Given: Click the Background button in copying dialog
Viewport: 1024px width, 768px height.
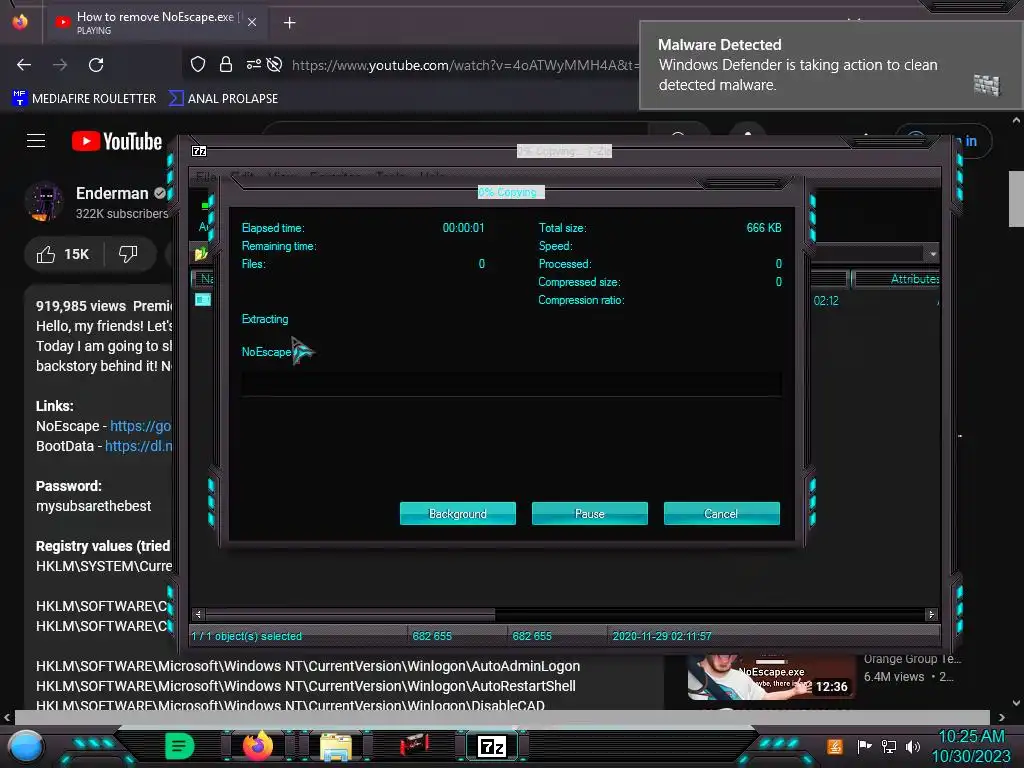Looking at the screenshot, I should coord(457,513).
